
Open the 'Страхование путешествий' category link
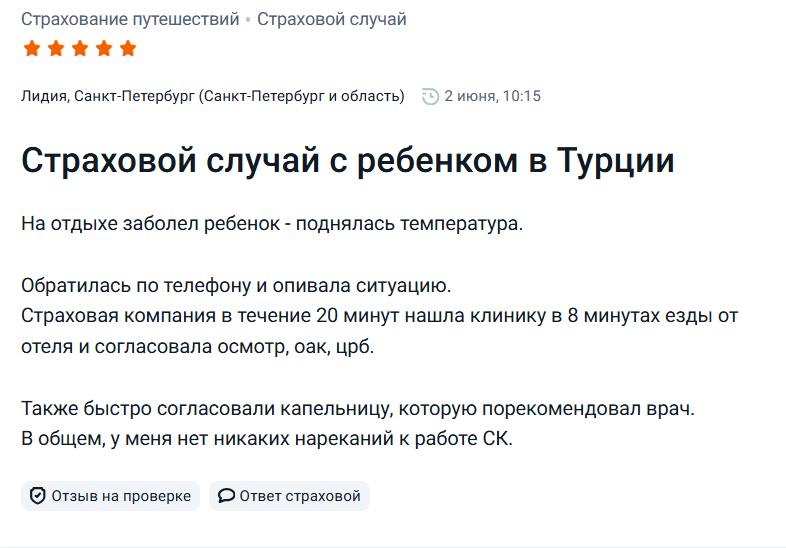pos(130,19)
